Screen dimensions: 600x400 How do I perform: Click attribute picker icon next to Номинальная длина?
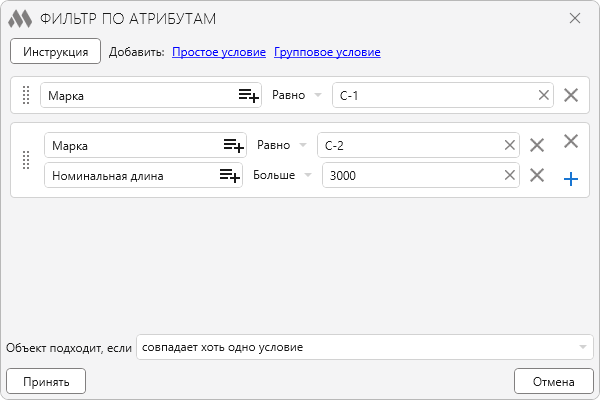(x=230, y=176)
